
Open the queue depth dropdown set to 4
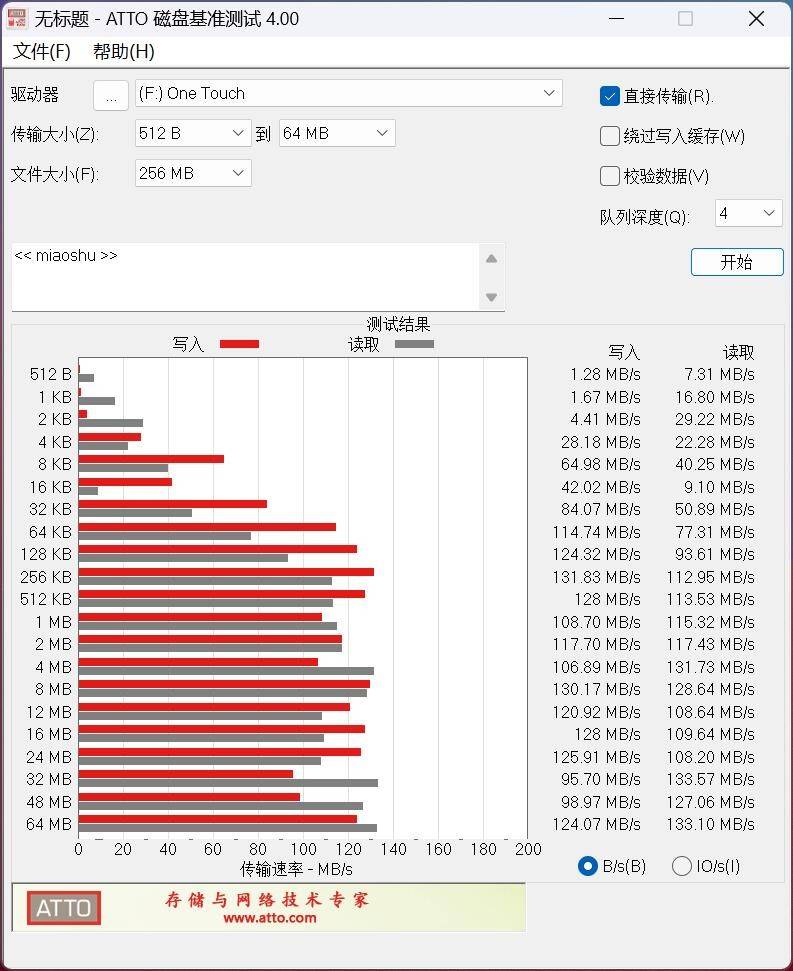click(x=748, y=213)
